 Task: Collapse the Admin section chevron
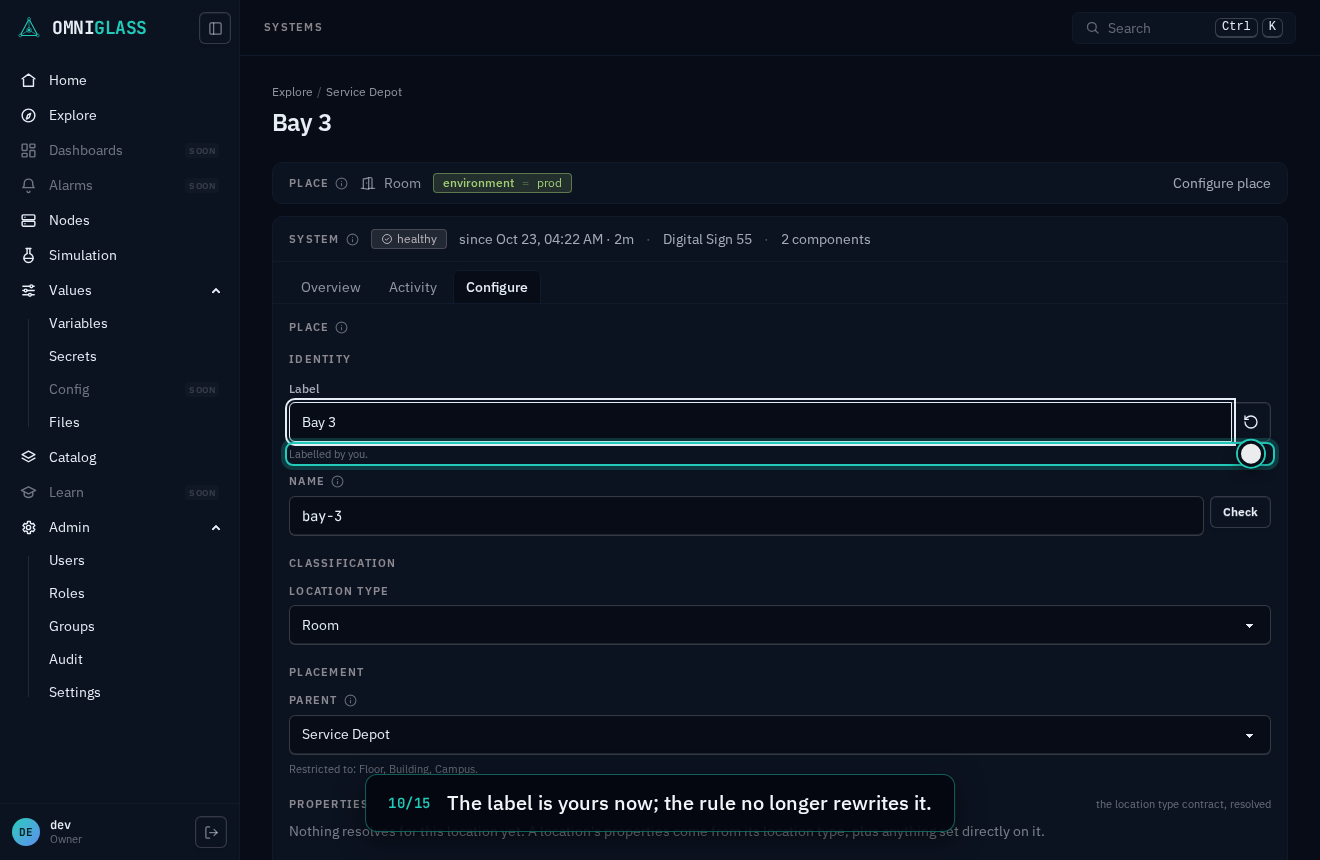[x=216, y=527]
